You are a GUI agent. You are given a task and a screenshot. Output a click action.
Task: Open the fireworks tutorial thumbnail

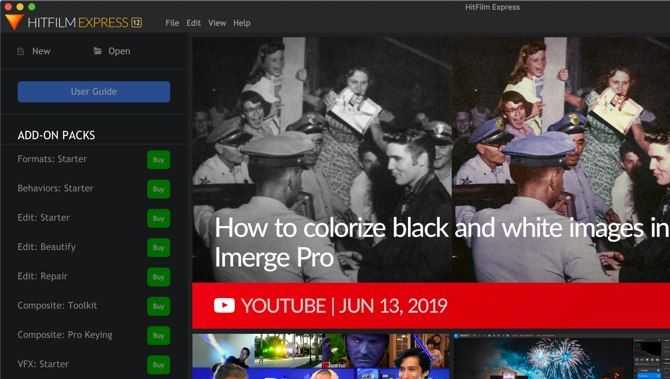point(561,356)
